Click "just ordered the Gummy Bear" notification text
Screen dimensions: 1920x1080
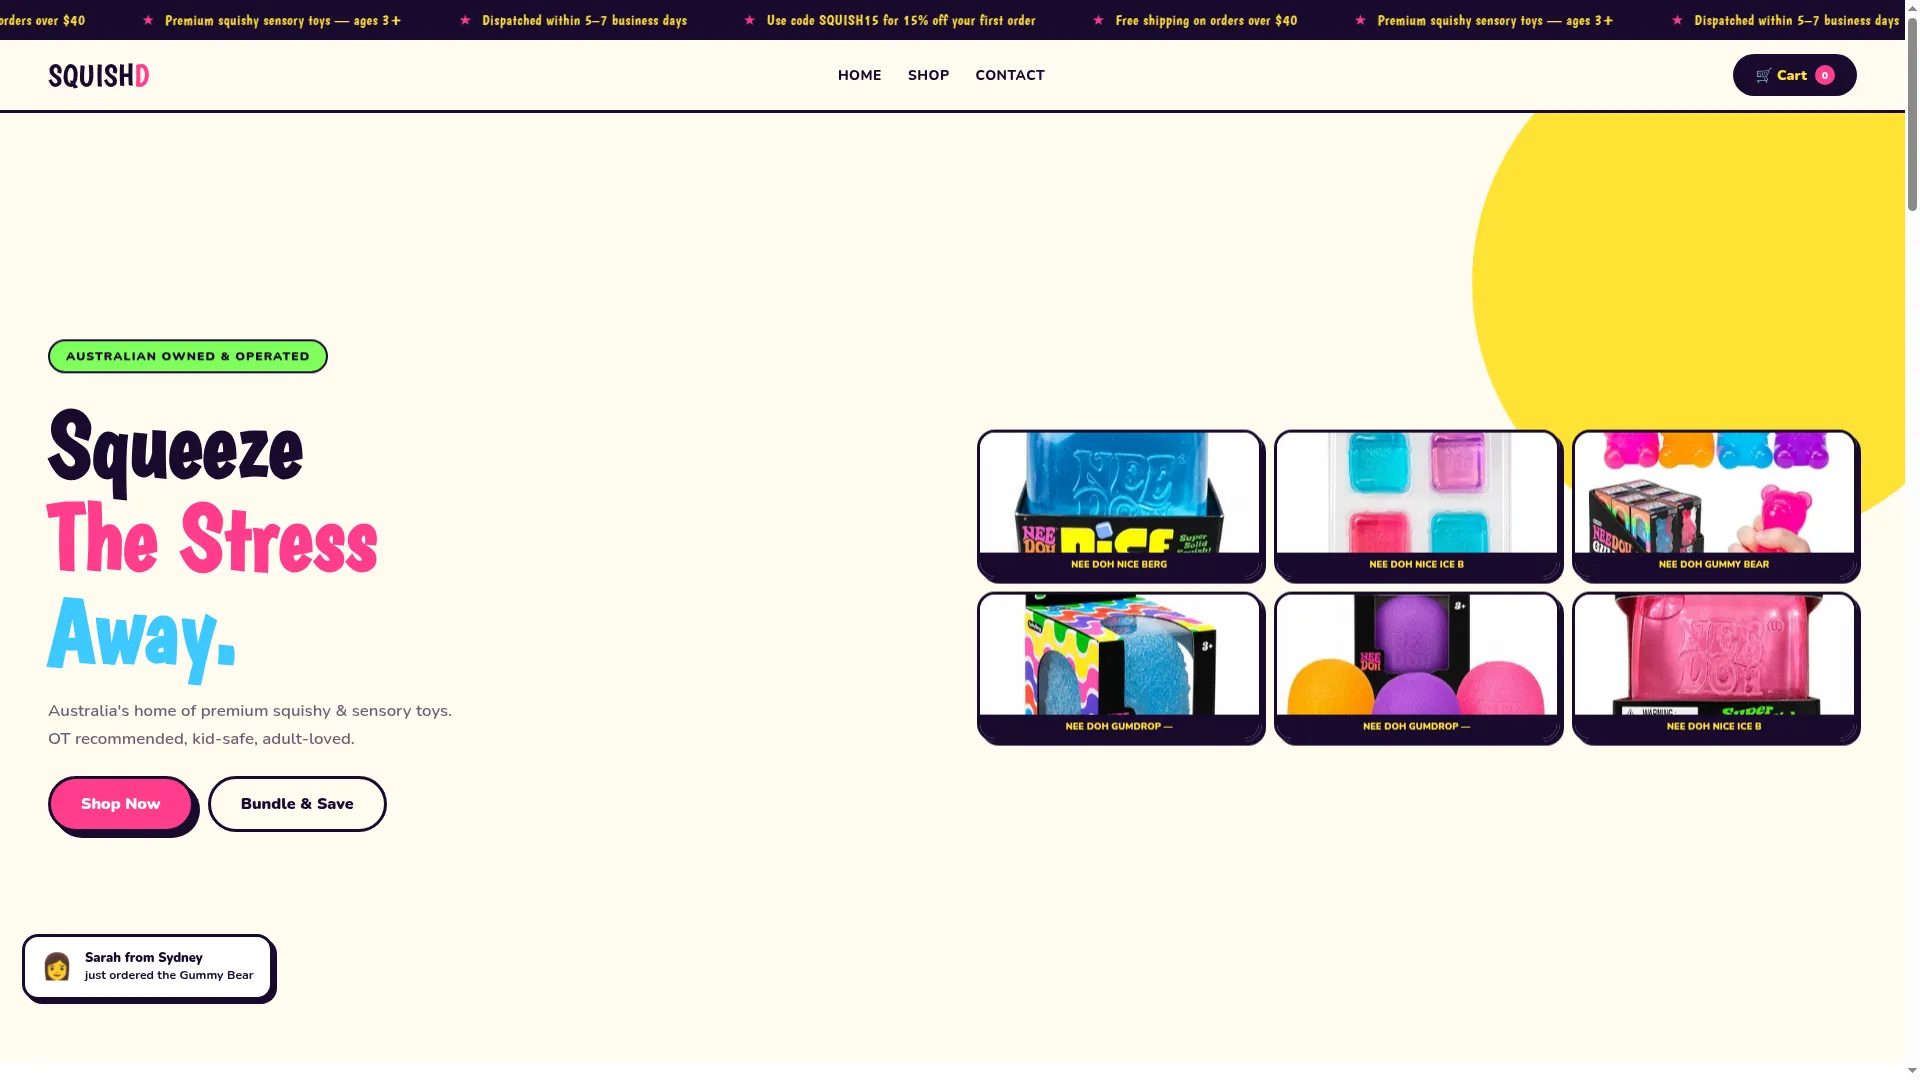click(169, 976)
